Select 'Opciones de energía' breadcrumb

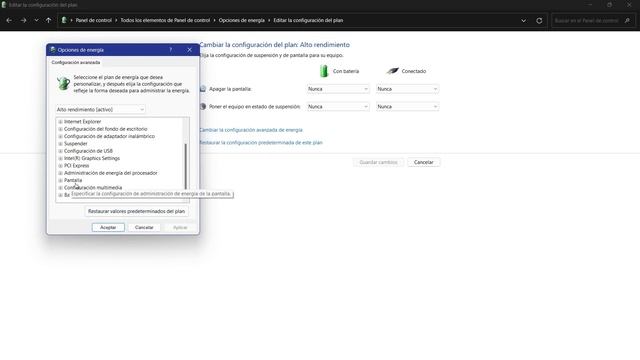[x=242, y=20]
